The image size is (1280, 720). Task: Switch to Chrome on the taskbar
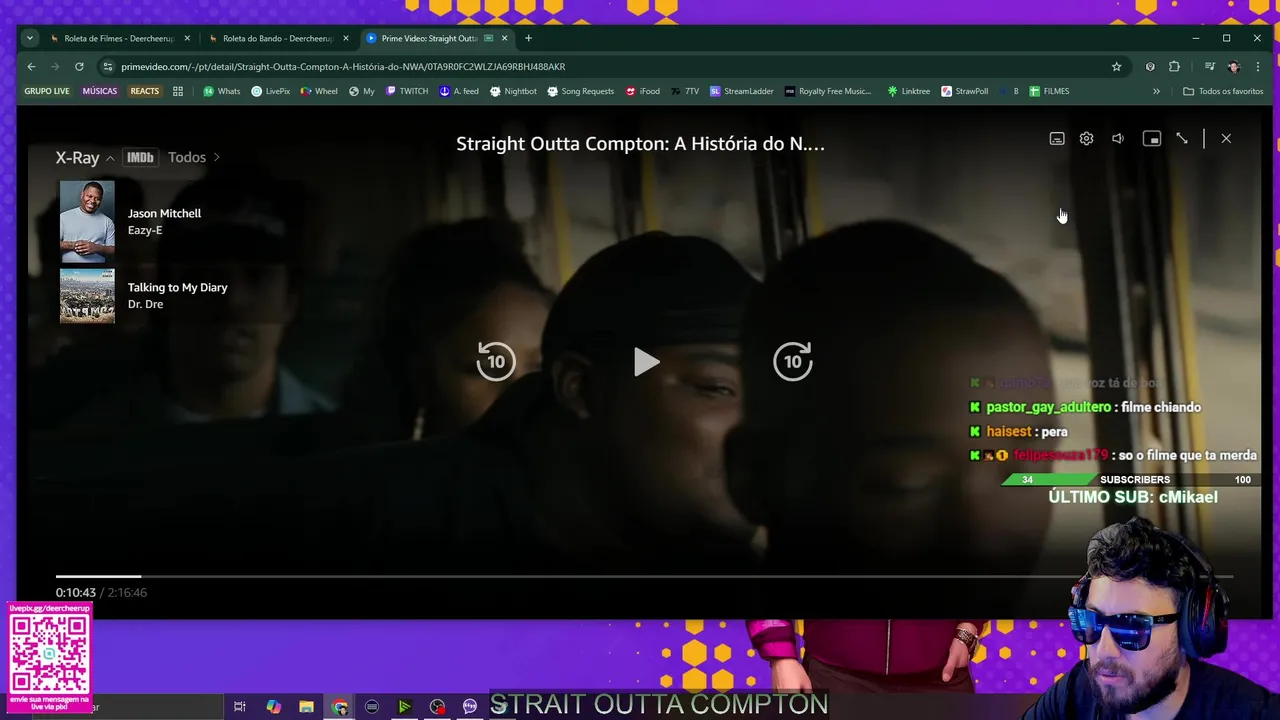(x=339, y=707)
